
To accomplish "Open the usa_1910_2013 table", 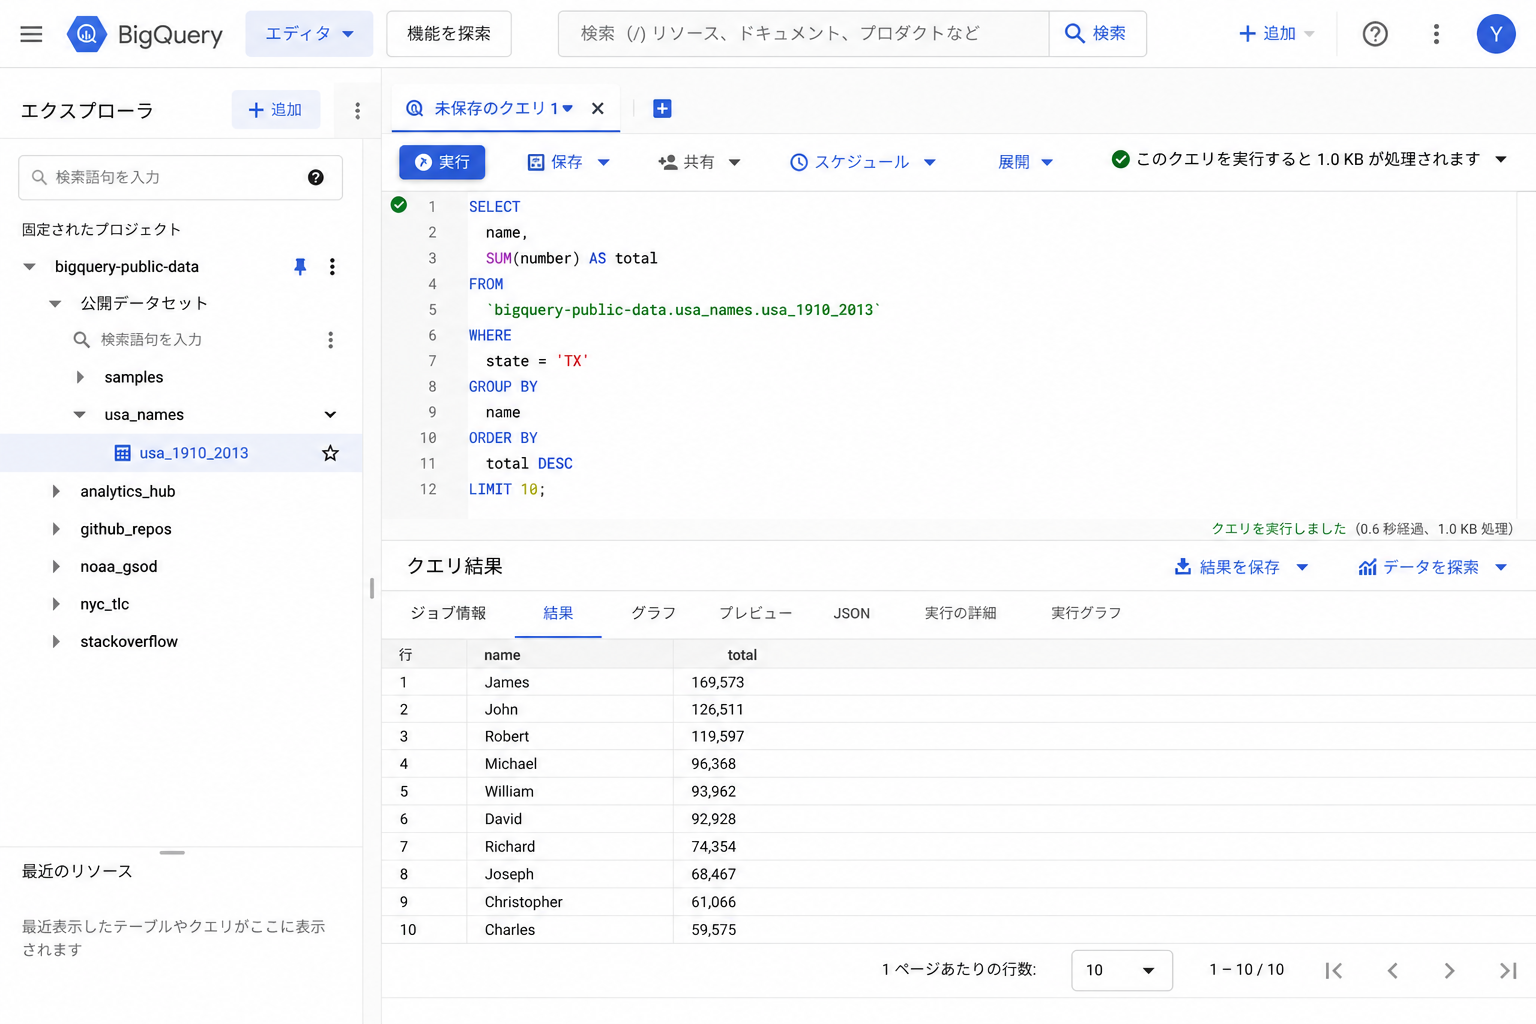I will 194,453.
